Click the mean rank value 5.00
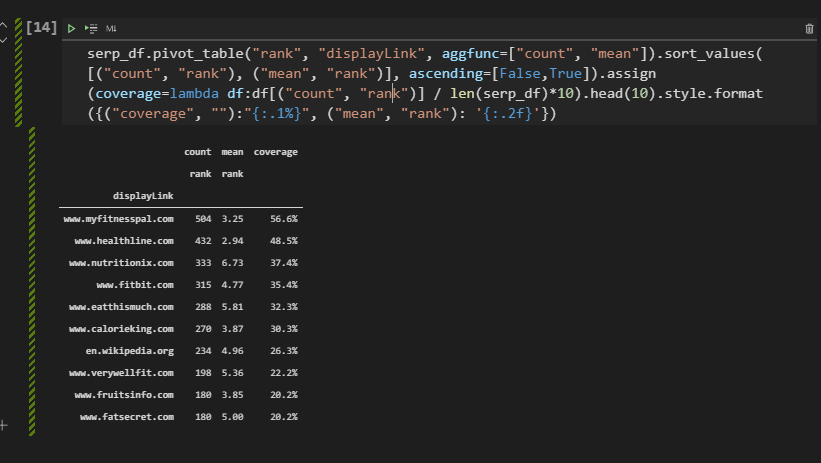This screenshot has width=821, height=463. click(x=232, y=417)
